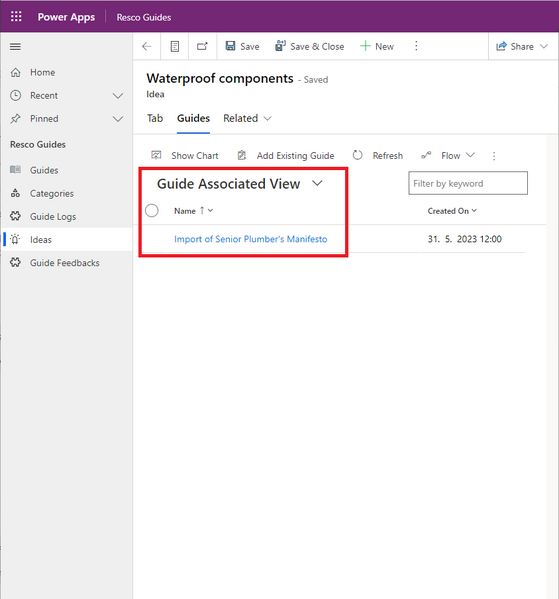Open Import of Senior Plumber's Manifesto

251,239
